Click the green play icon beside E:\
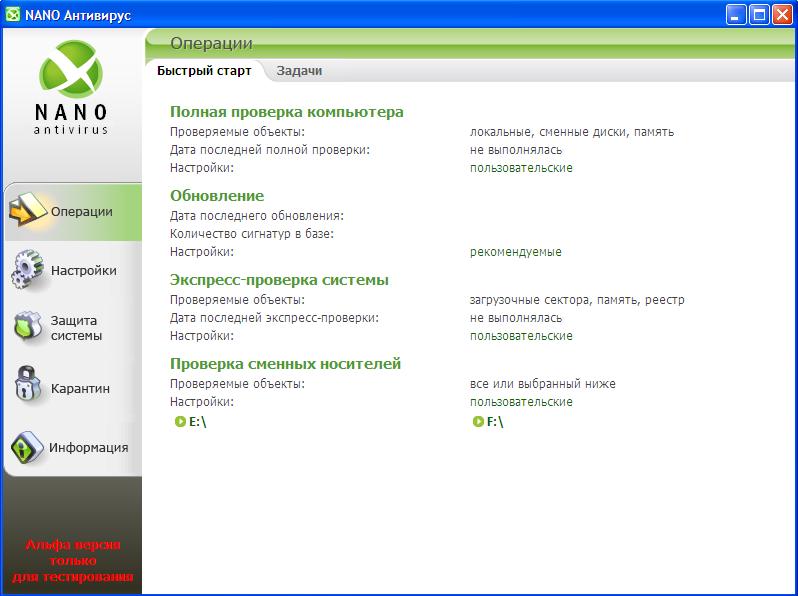The height and width of the screenshot is (596, 798). click(180, 422)
